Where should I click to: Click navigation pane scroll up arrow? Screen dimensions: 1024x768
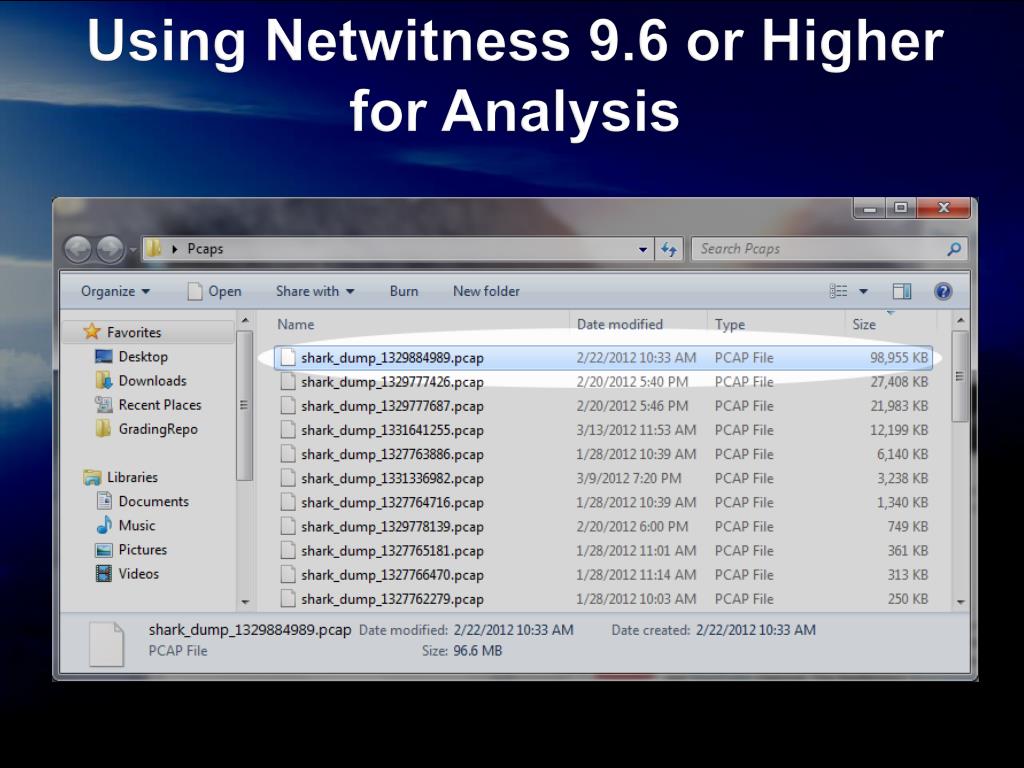pyautogui.click(x=244, y=321)
